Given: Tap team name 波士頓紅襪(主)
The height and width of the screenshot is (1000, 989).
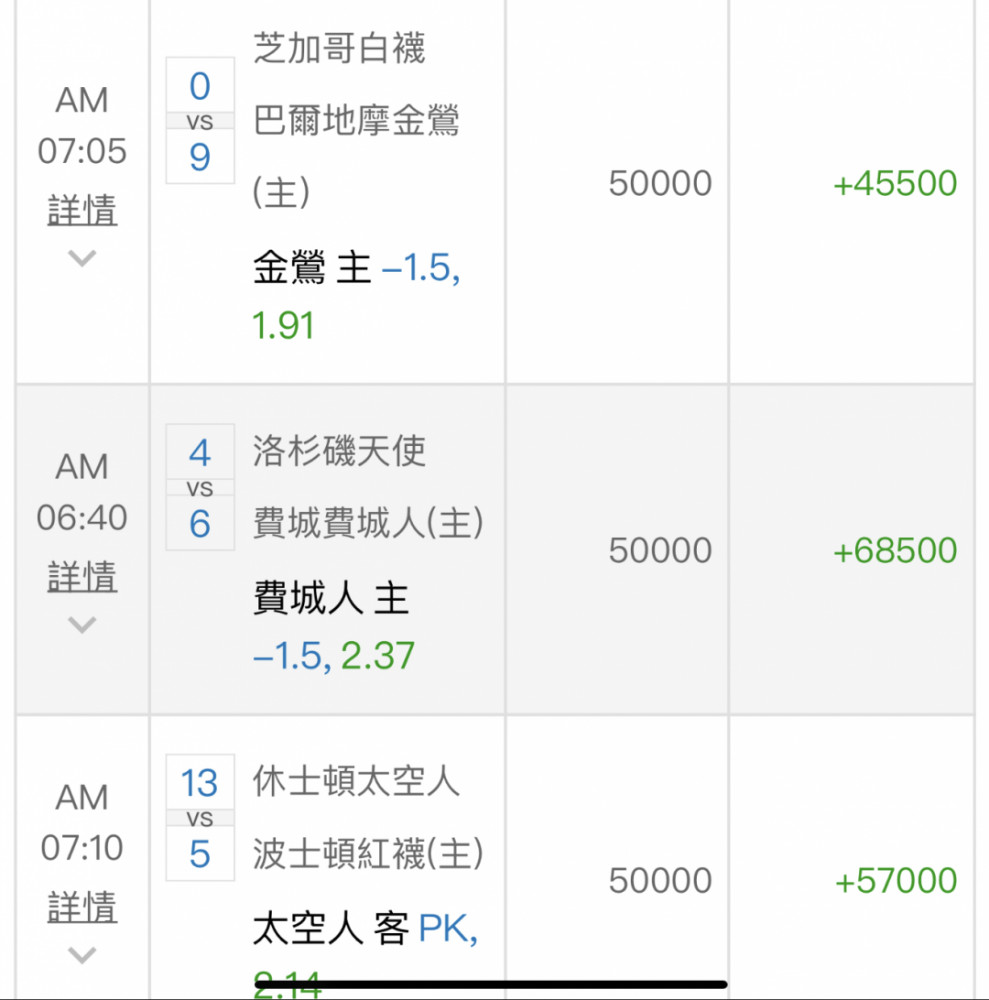Looking at the screenshot, I should (x=368, y=853).
